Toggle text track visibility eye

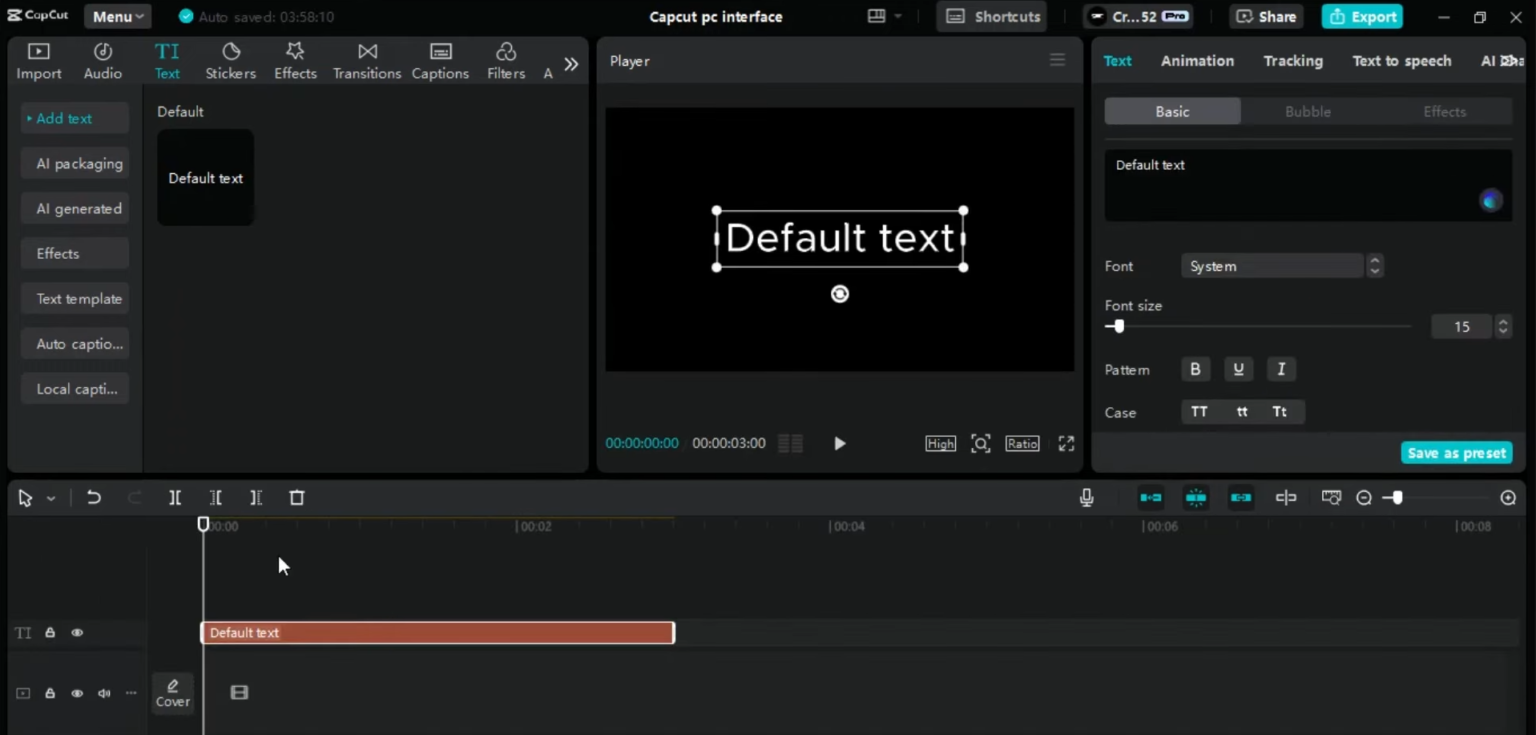[x=77, y=633]
